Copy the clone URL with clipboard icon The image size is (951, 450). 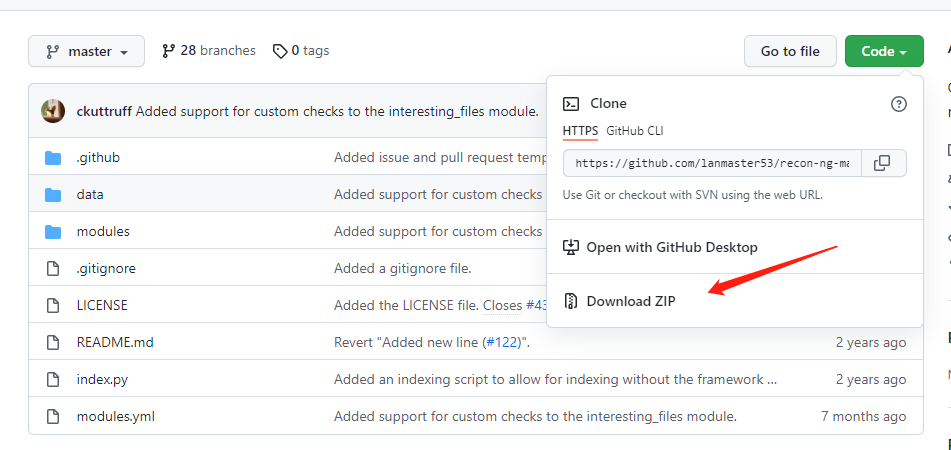coord(883,163)
